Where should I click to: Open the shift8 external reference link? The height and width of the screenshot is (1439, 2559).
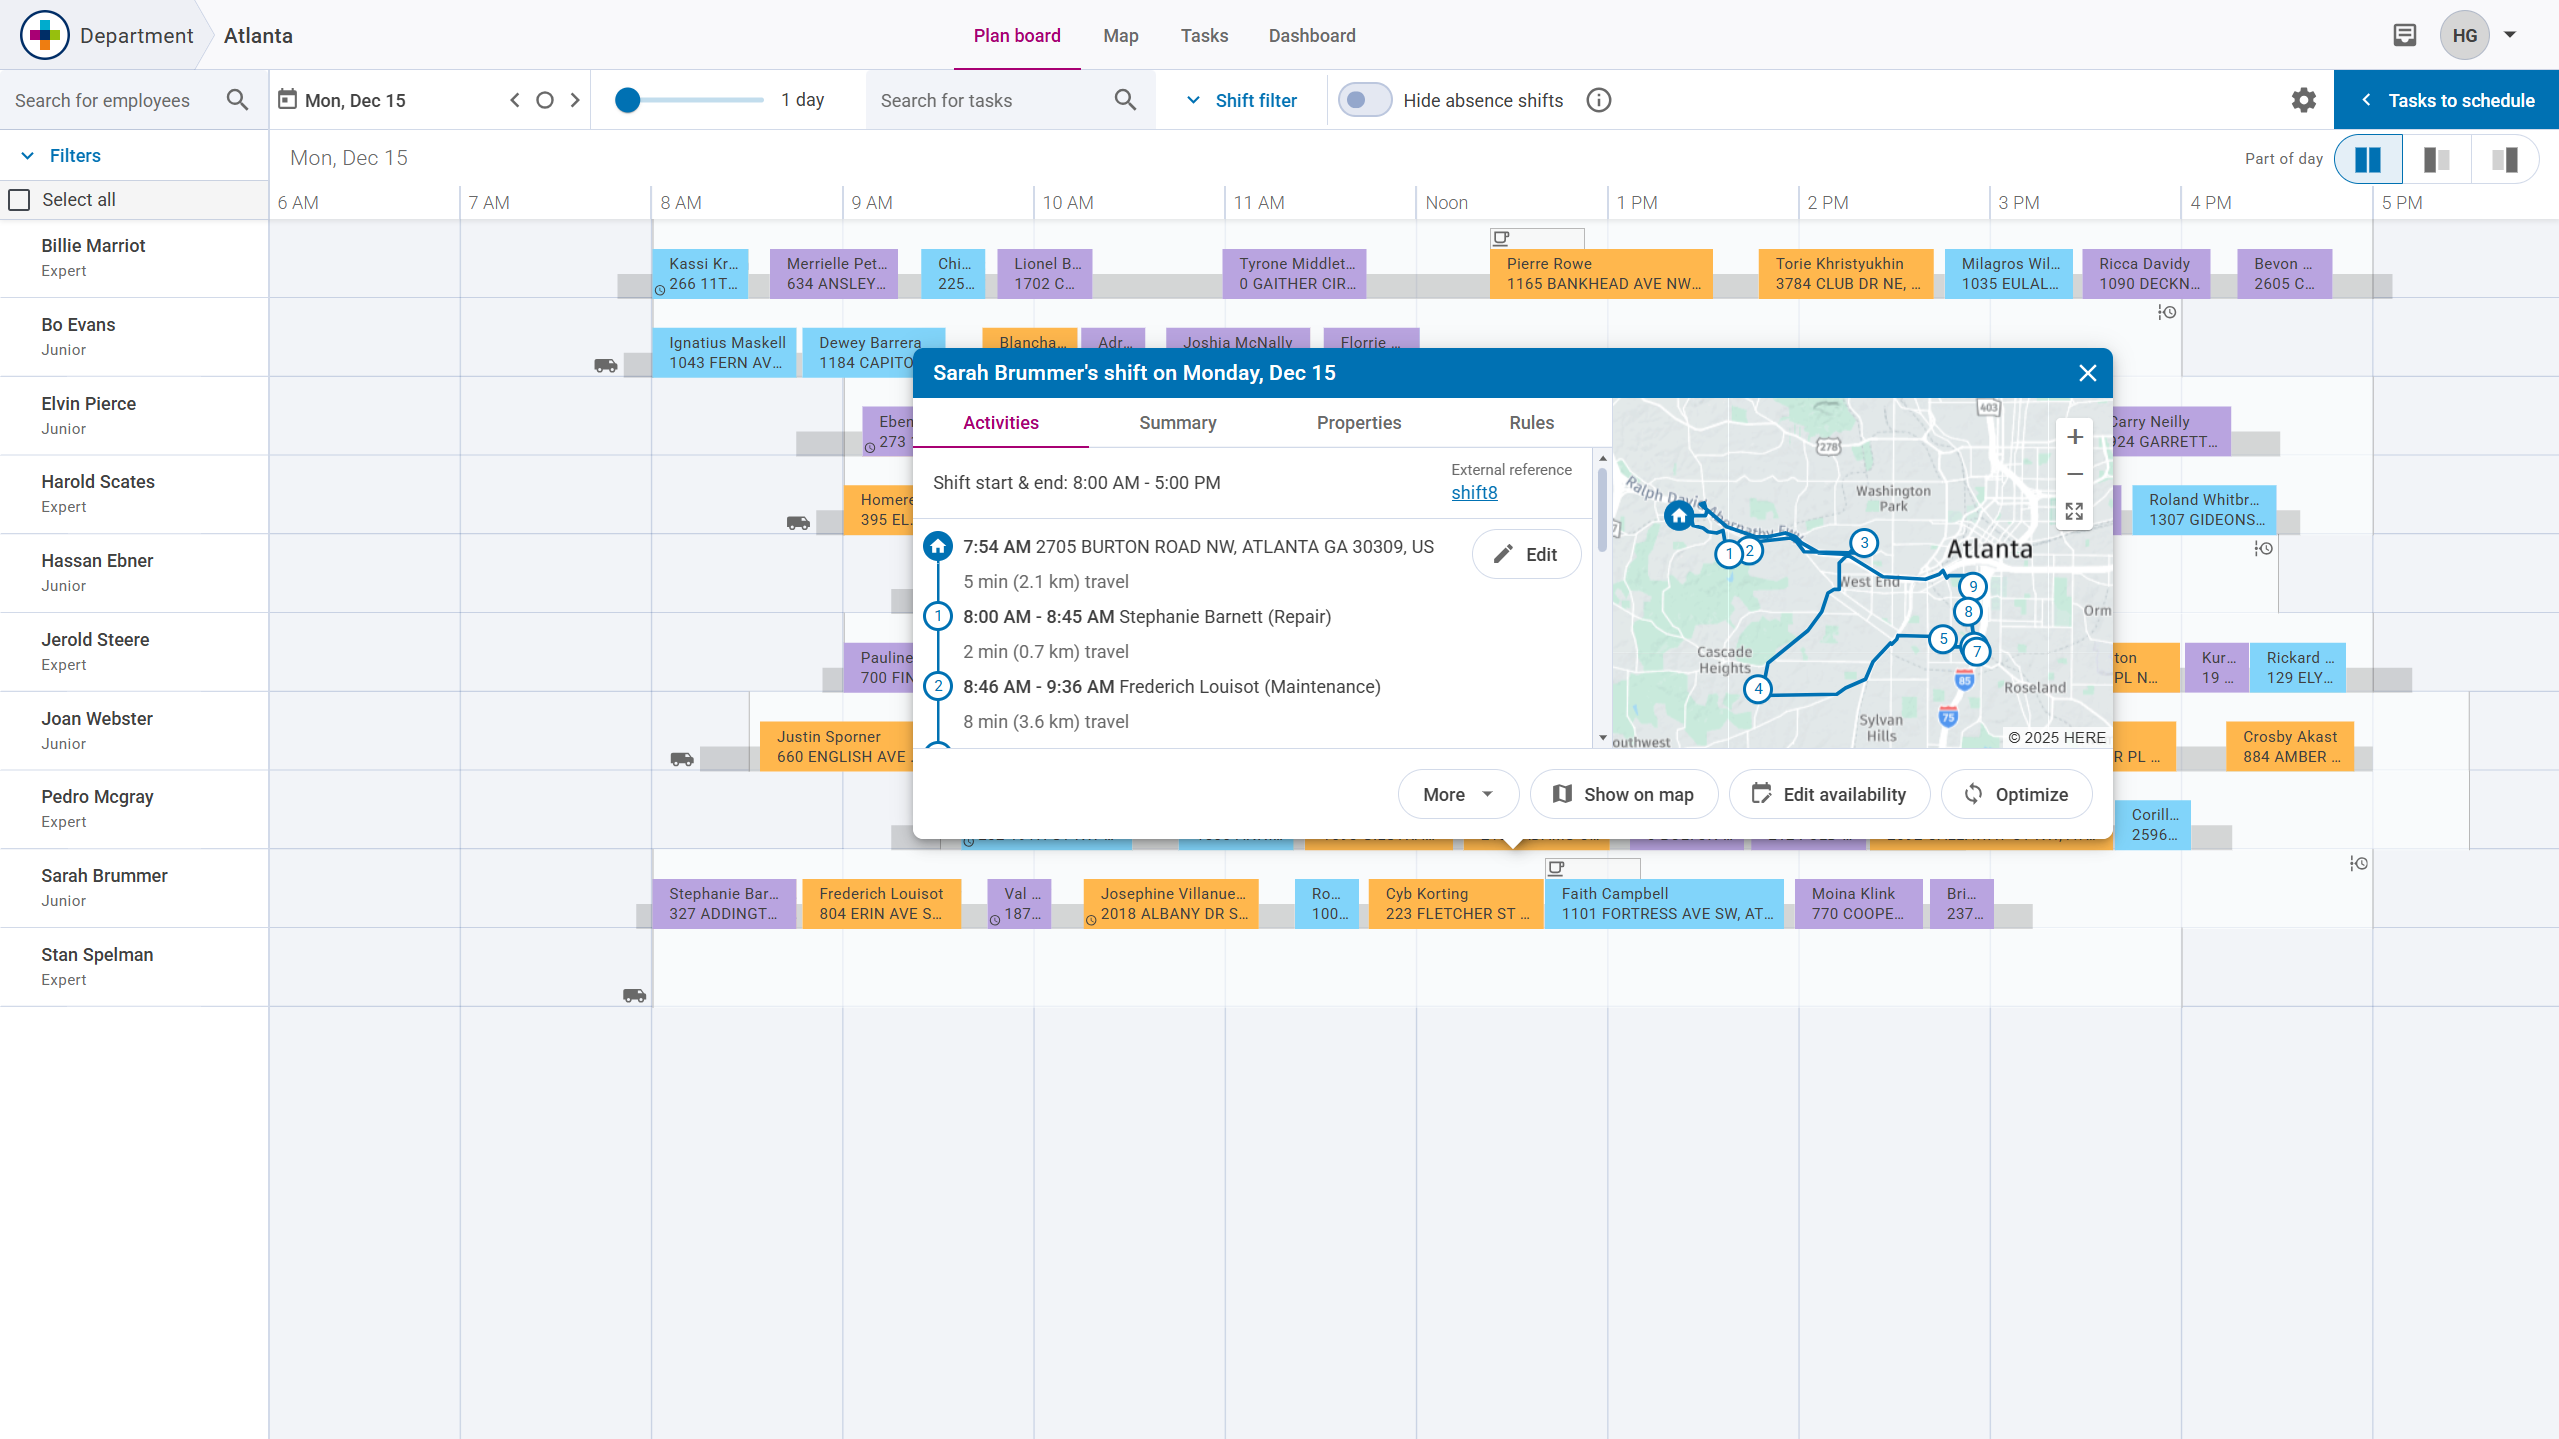tap(1474, 493)
